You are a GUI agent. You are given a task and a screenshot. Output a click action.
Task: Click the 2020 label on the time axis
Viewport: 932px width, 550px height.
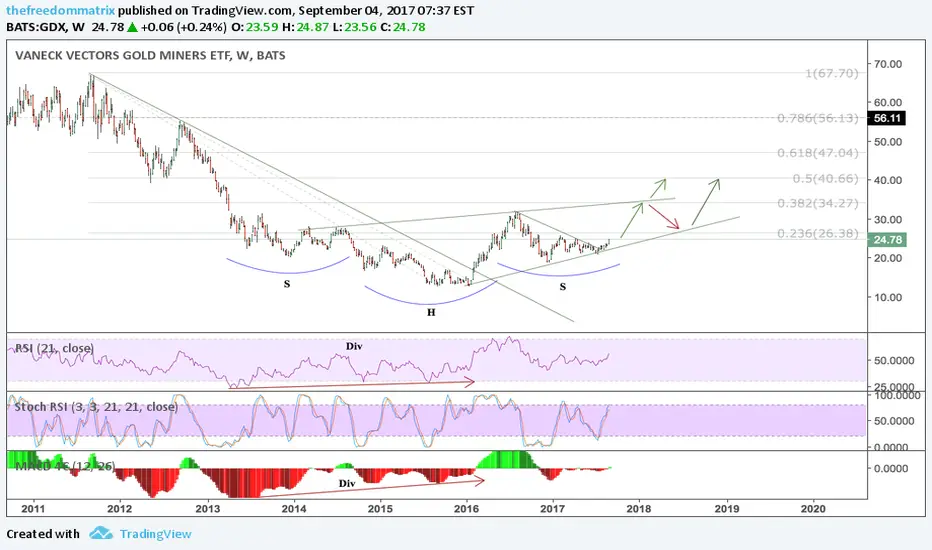pyautogui.click(x=813, y=508)
